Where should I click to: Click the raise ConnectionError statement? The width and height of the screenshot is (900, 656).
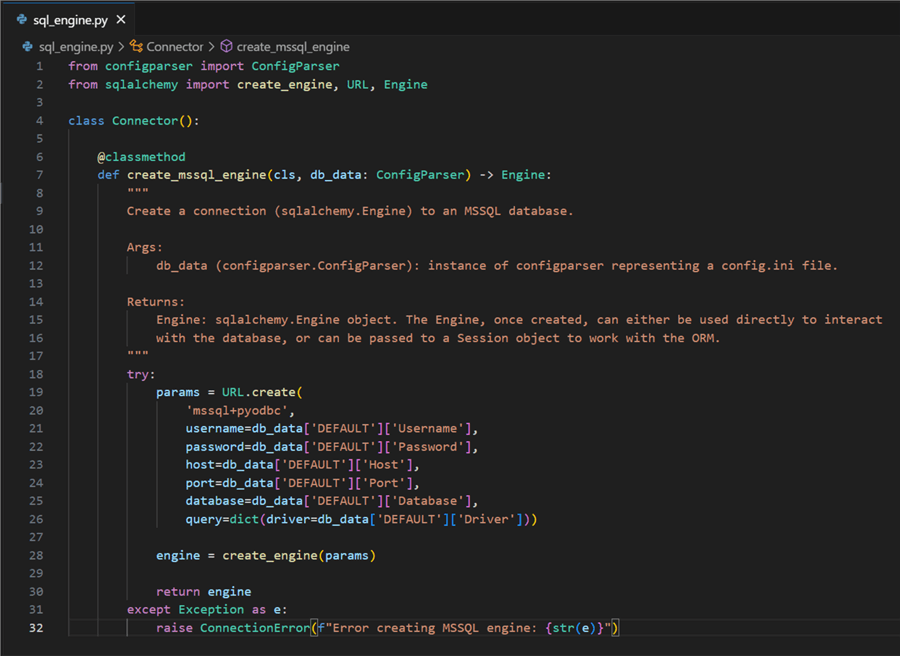pyautogui.click(x=236, y=627)
